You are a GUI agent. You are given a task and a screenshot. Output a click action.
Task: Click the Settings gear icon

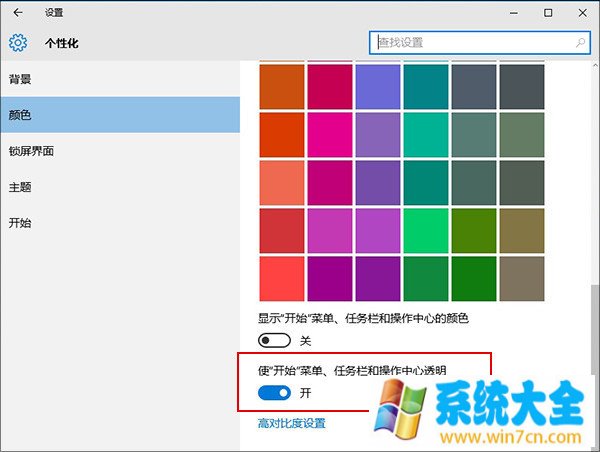18,42
